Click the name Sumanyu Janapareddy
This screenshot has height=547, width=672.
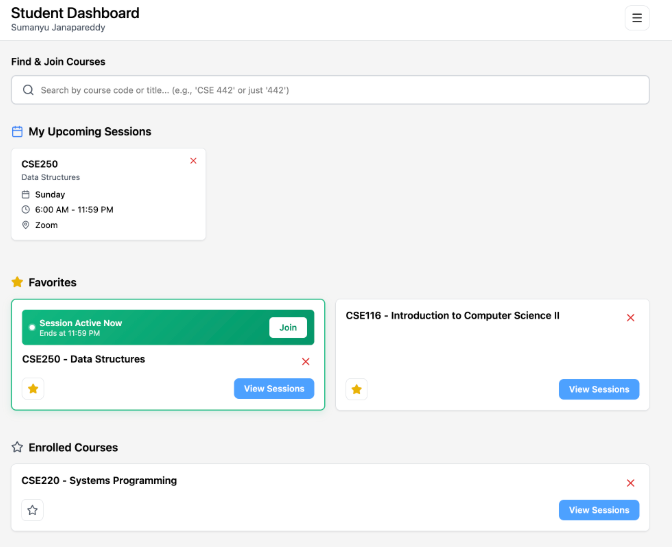58,27
